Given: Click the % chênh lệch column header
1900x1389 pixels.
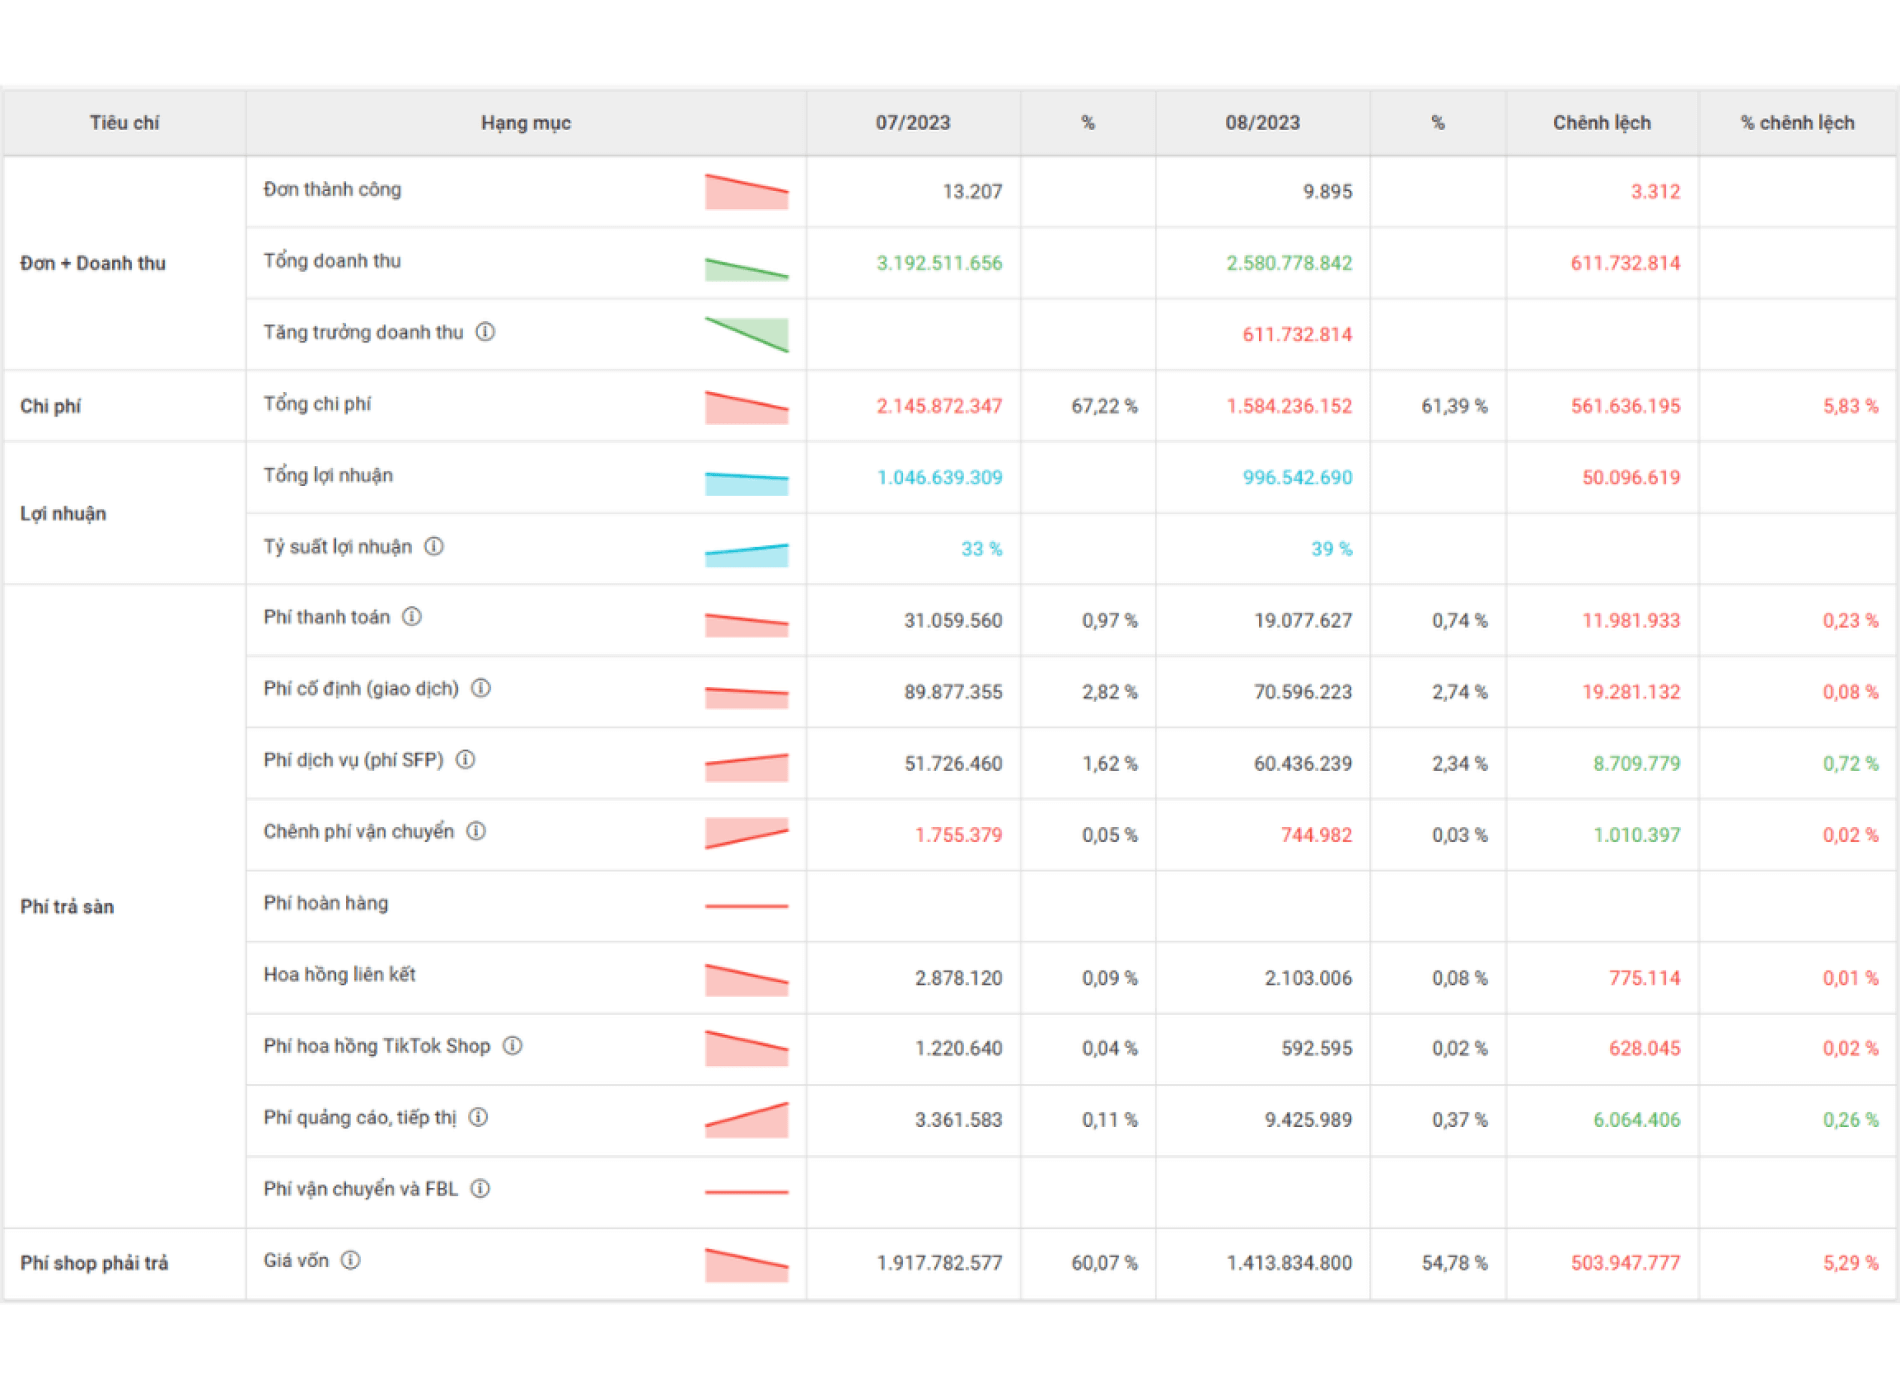Looking at the screenshot, I should [1797, 123].
